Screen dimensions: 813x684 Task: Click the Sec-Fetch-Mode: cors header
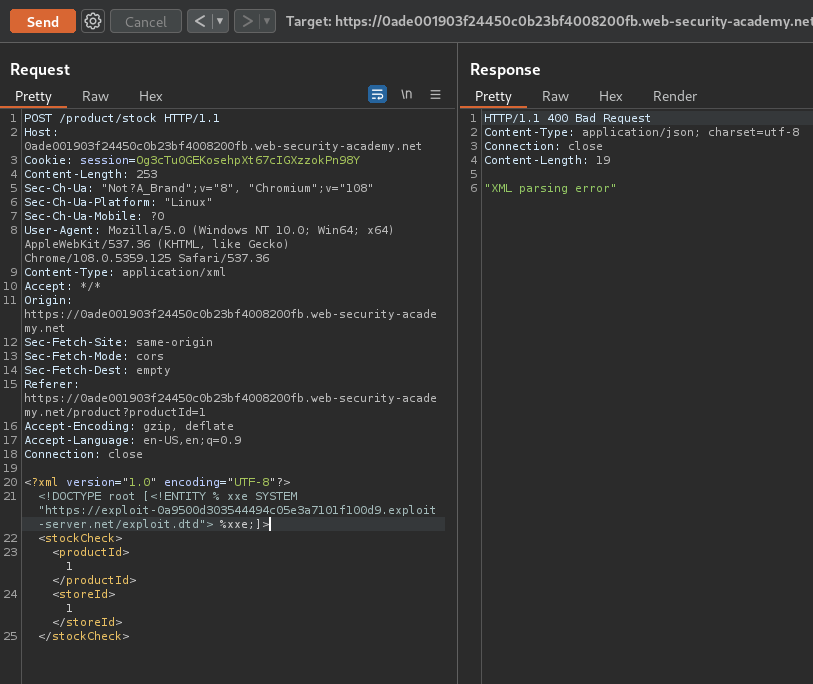click(94, 356)
